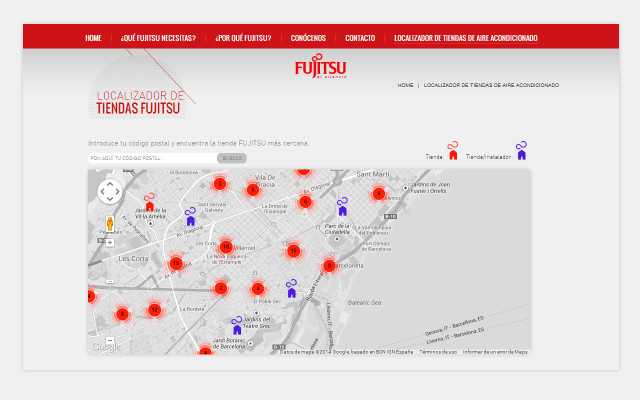Click the Jardí Botànic de Barcelona map label
Viewport: 640px width, 400px height.
[229, 343]
